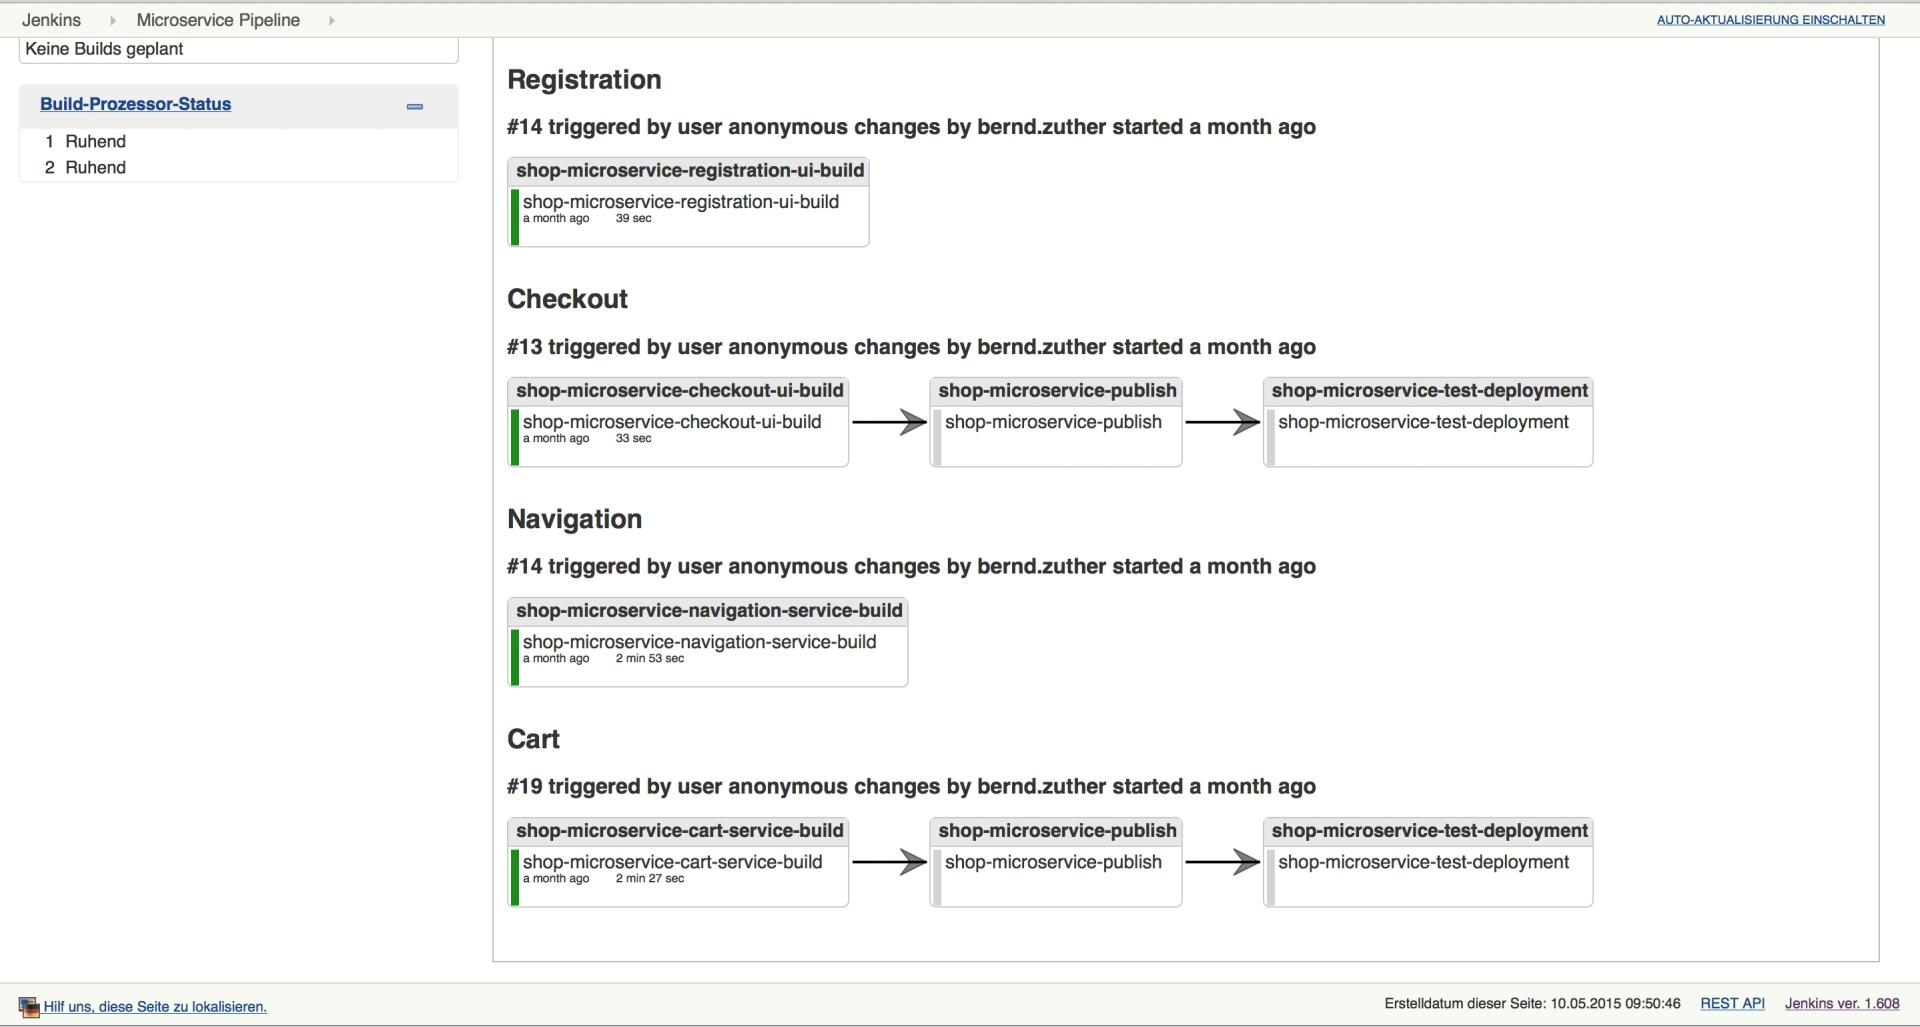Open breadcrumb arrow after Jenkins

pos(113,20)
